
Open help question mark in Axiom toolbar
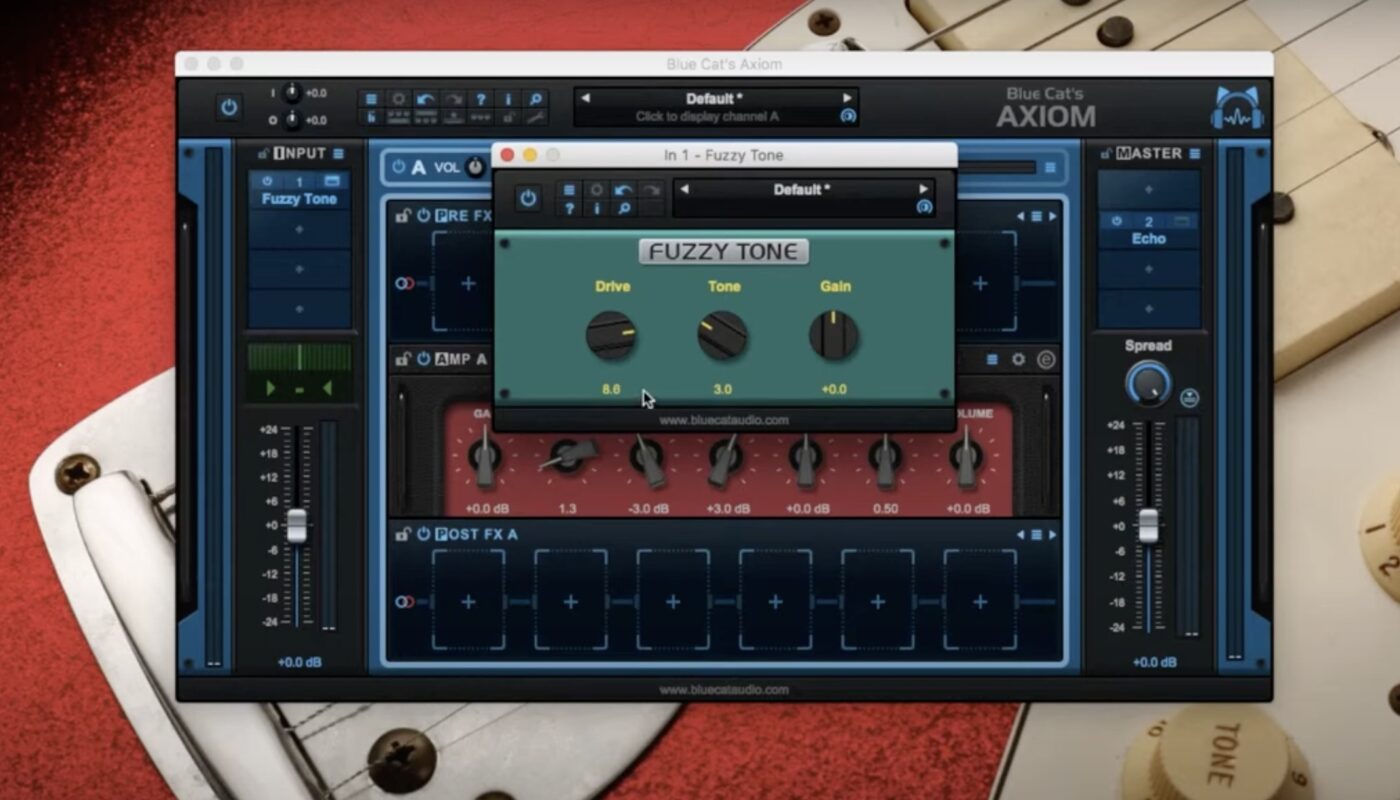(481, 99)
